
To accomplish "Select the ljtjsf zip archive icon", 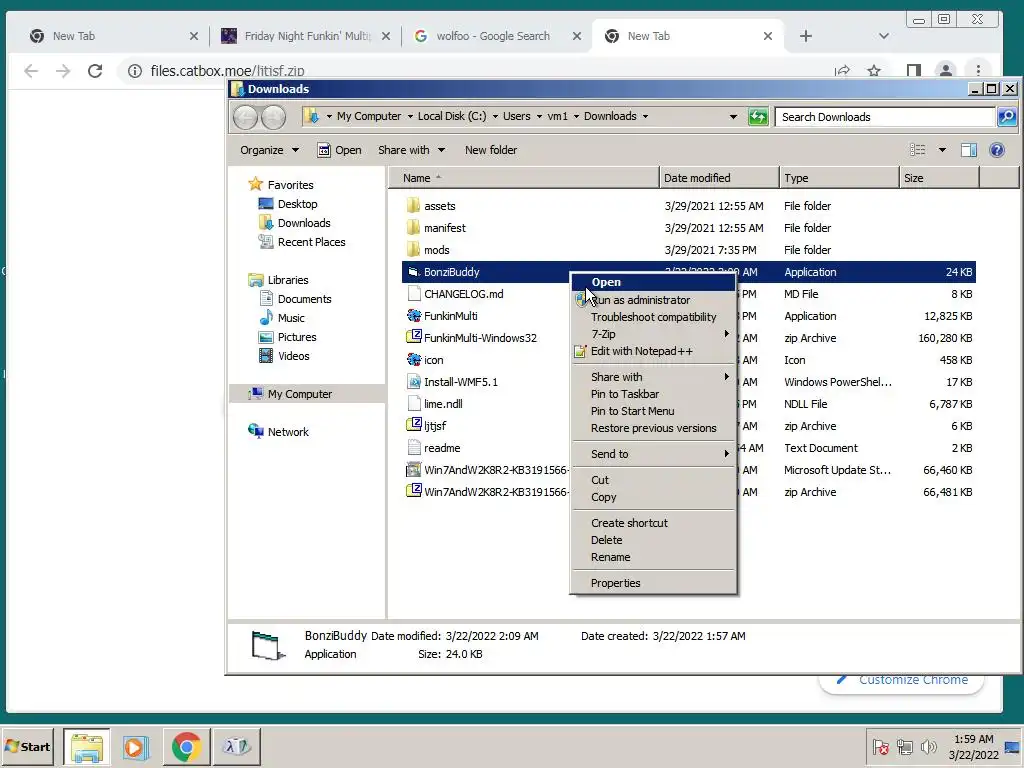I will (413, 425).
